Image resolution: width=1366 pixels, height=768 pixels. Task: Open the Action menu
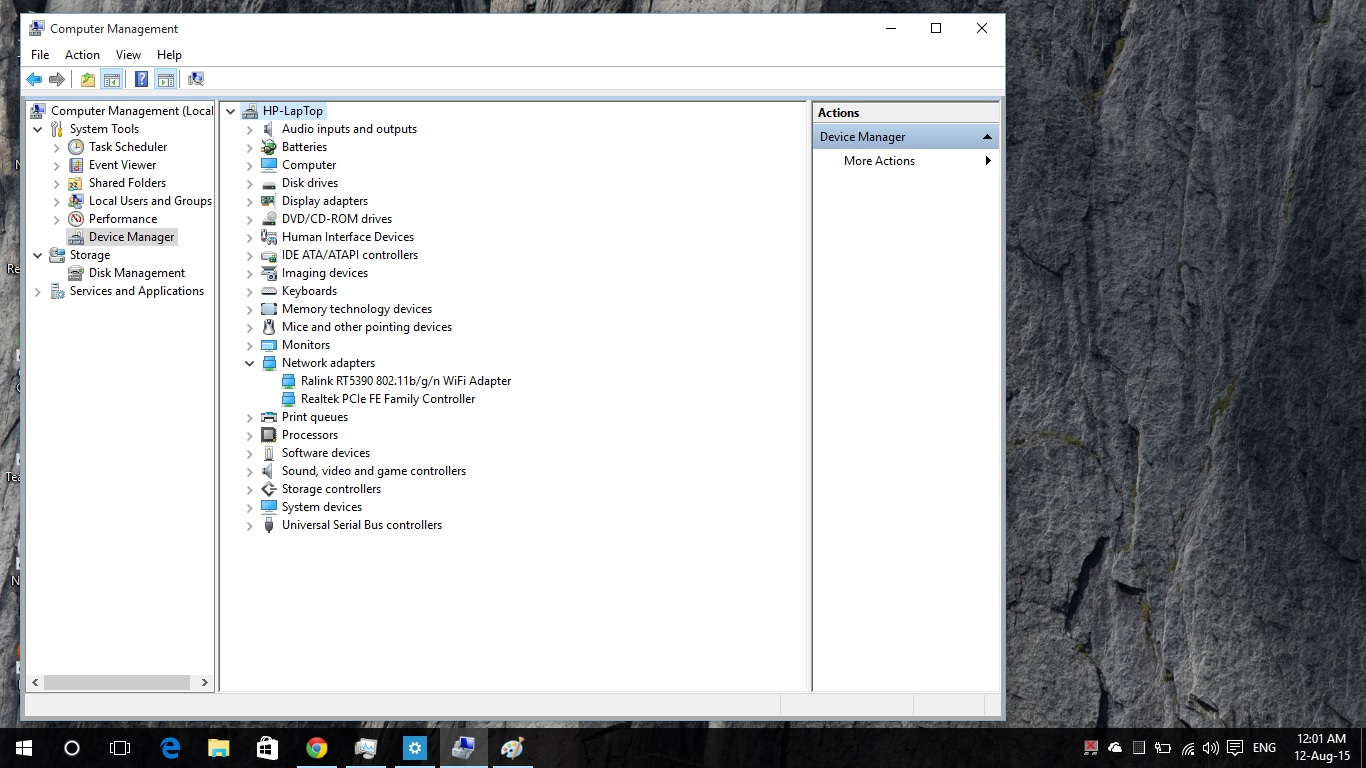coord(82,55)
